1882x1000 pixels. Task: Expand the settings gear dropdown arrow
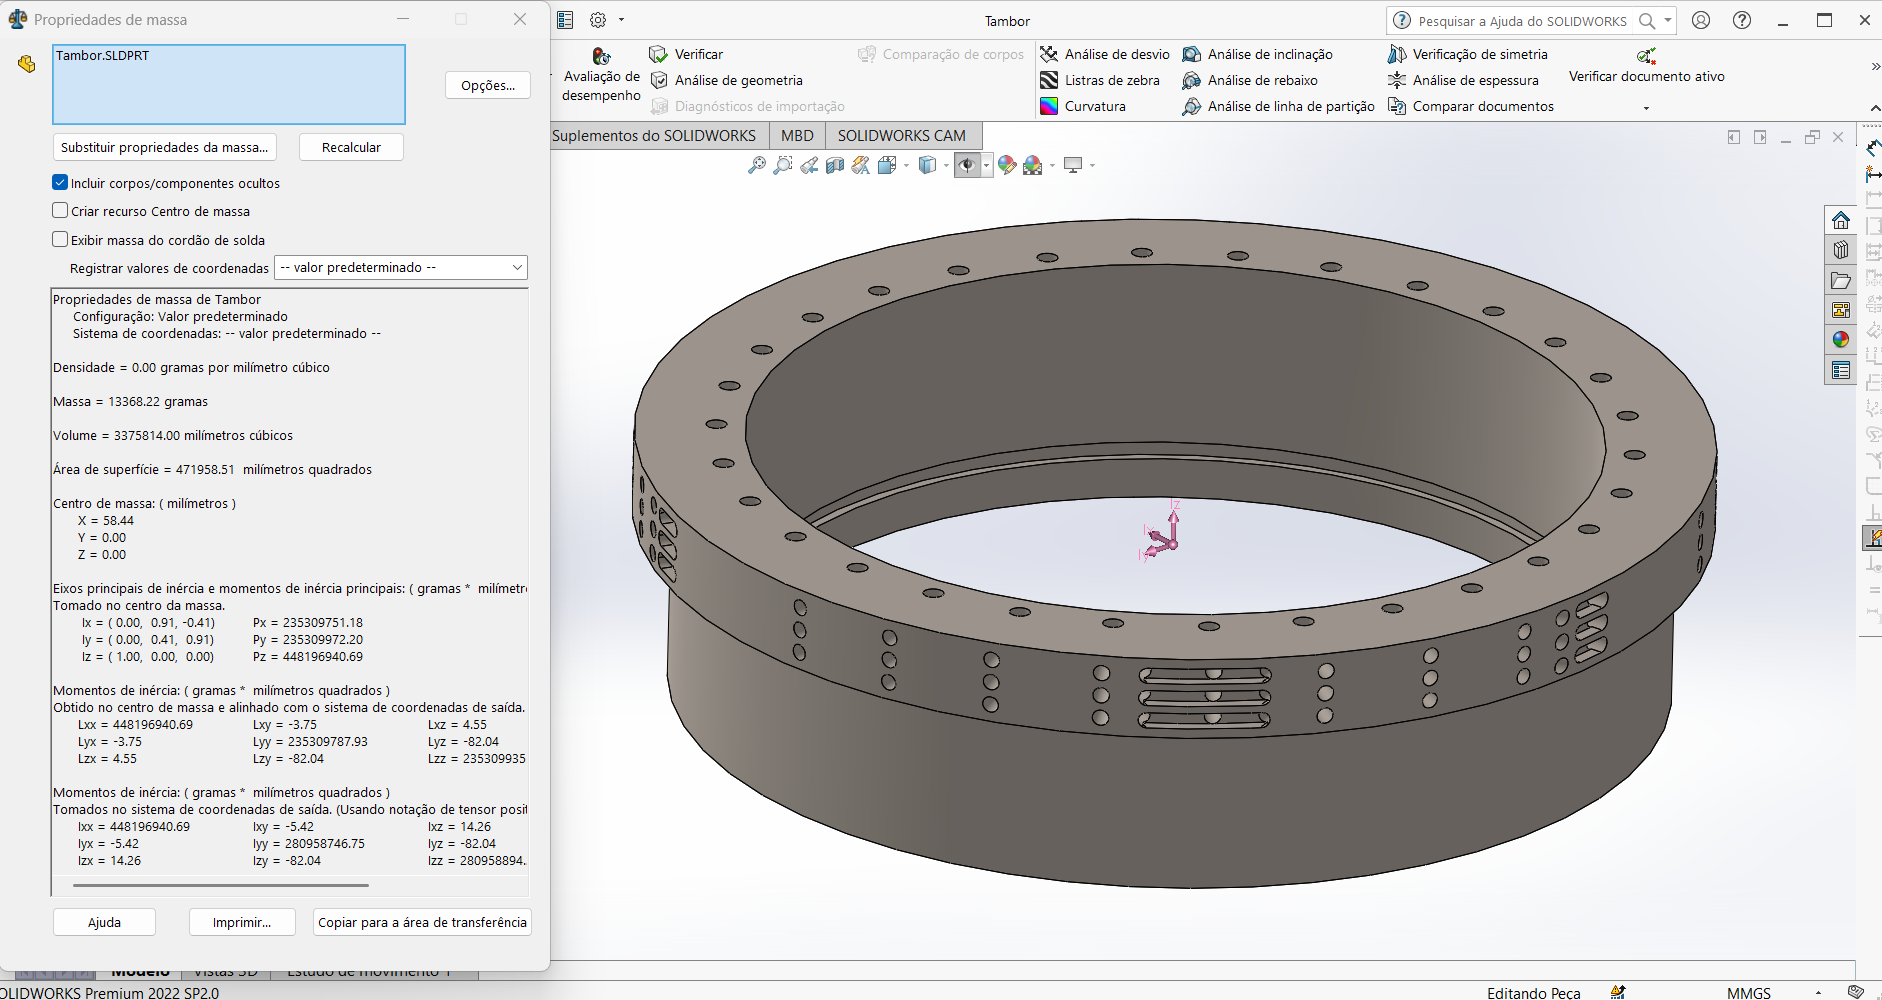click(x=621, y=20)
